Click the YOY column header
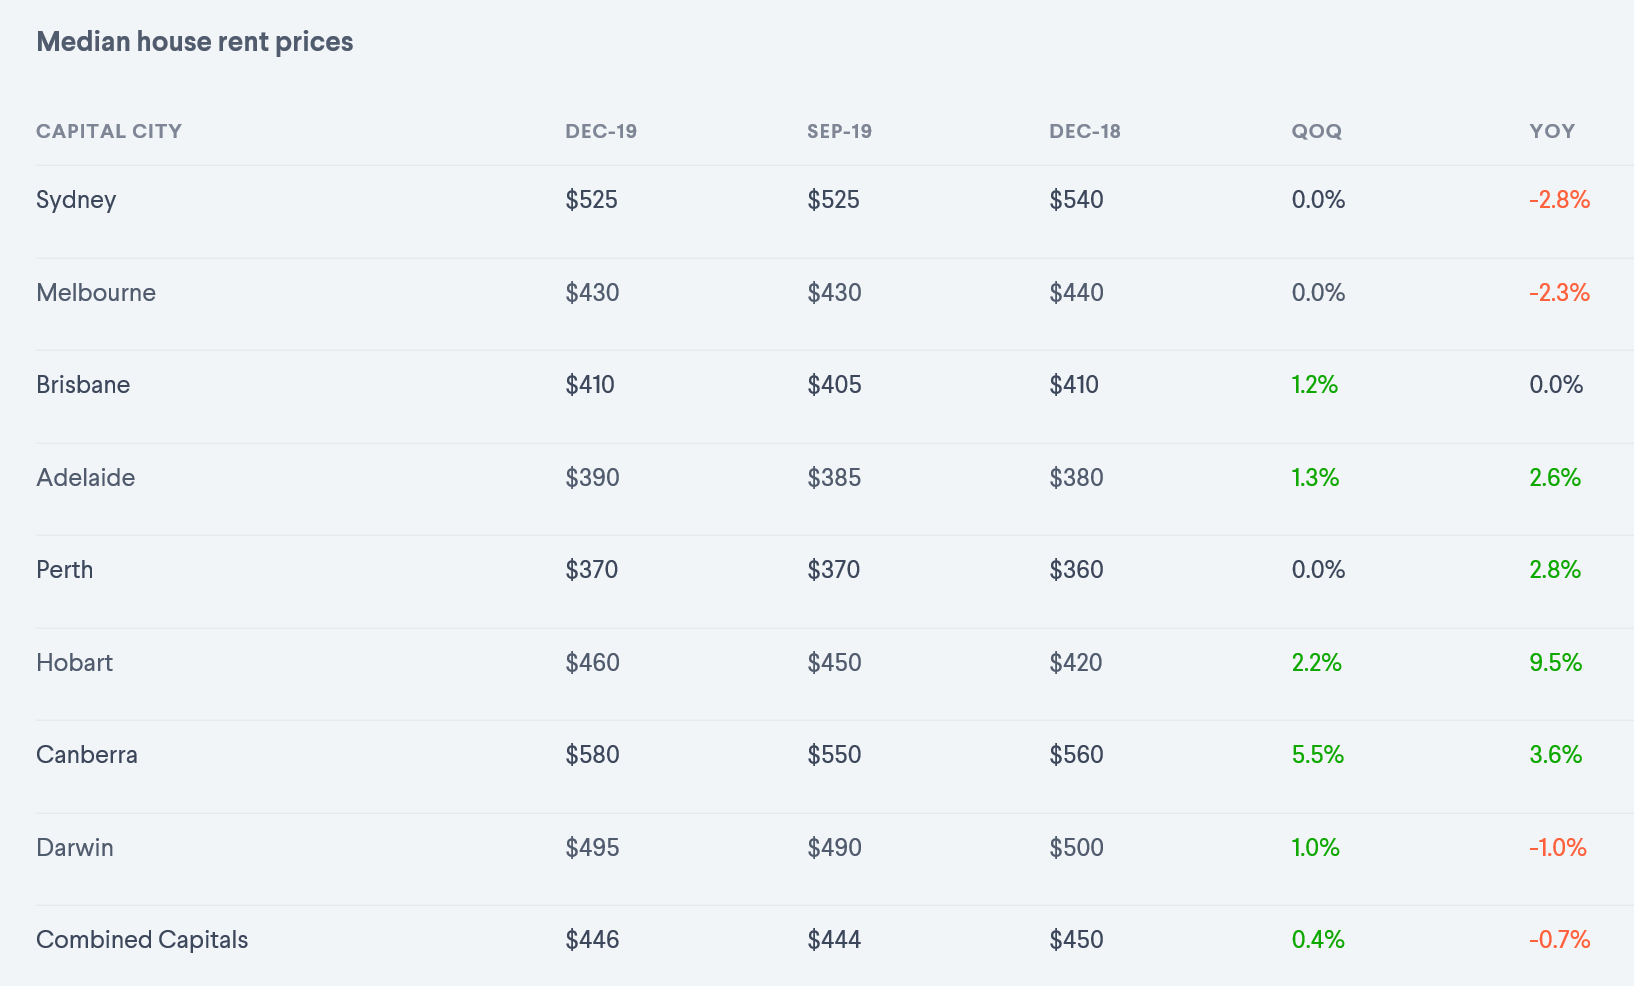Viewport: 1634px width, 986px height. point(1552,131)
